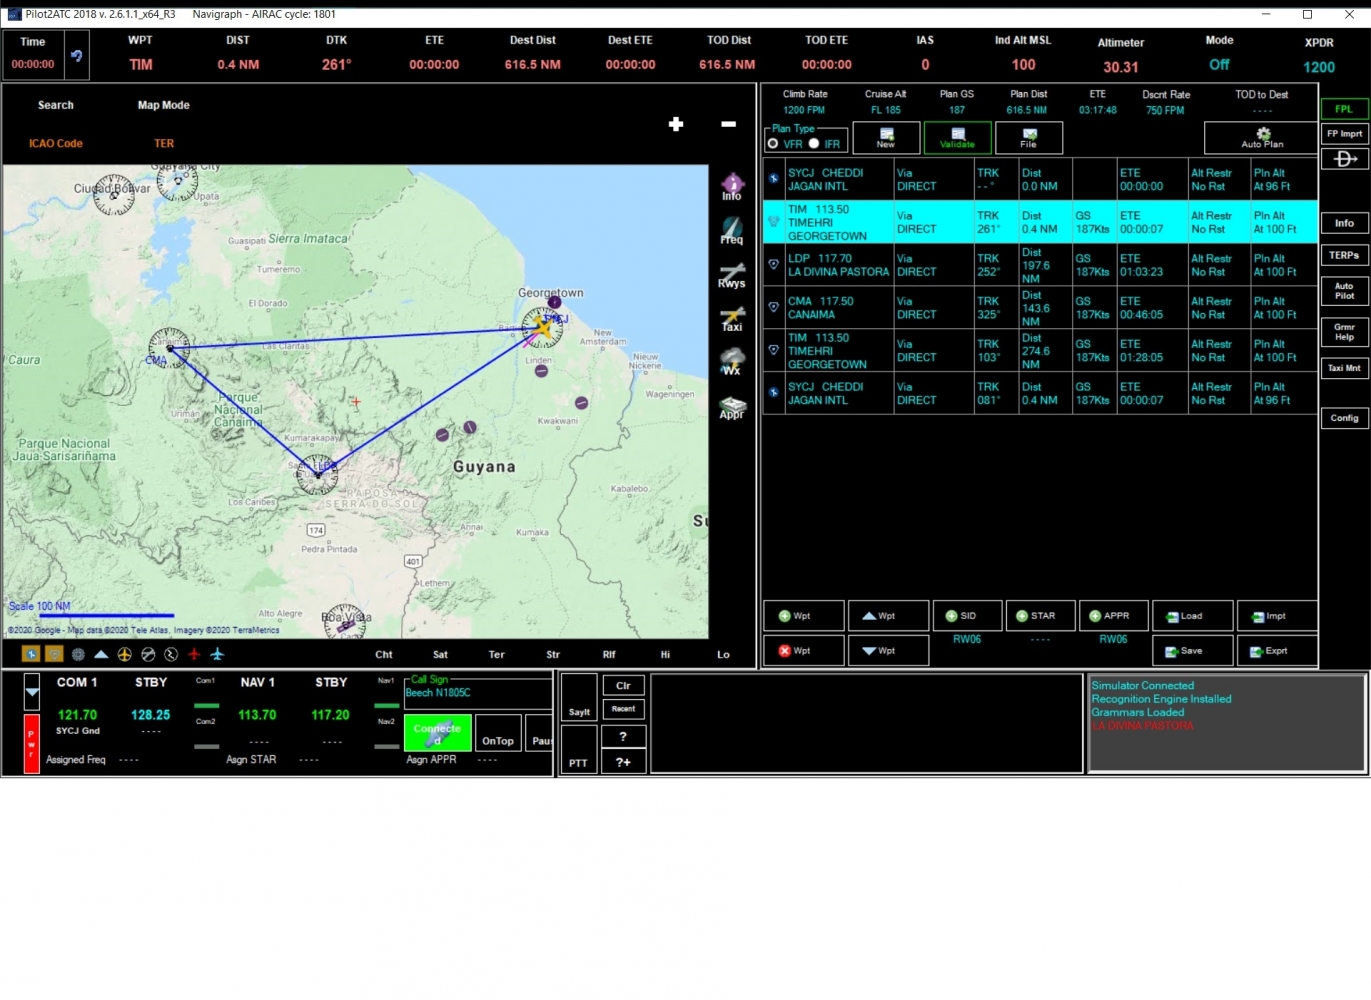Screen dimensions: 1371x1000
Task: Add an APPR approach procedure
Action: (x=1114, y=616)
